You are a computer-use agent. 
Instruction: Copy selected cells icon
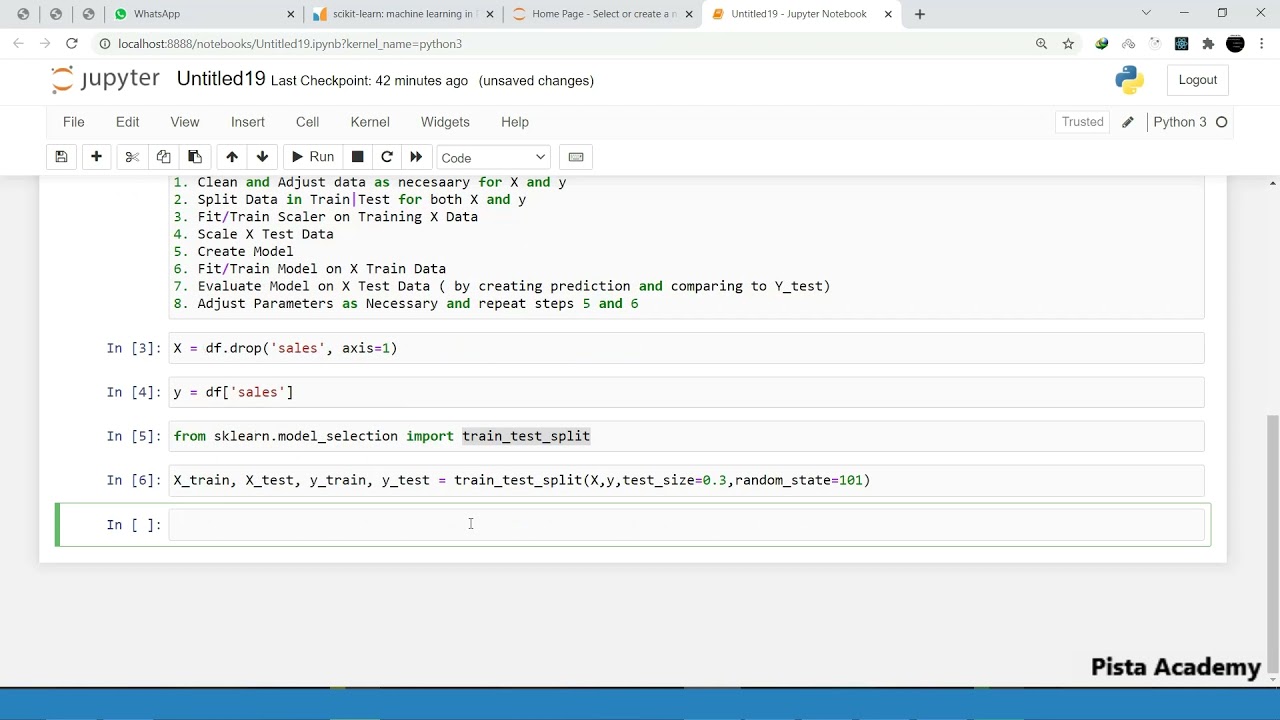[x=164, y=157]
